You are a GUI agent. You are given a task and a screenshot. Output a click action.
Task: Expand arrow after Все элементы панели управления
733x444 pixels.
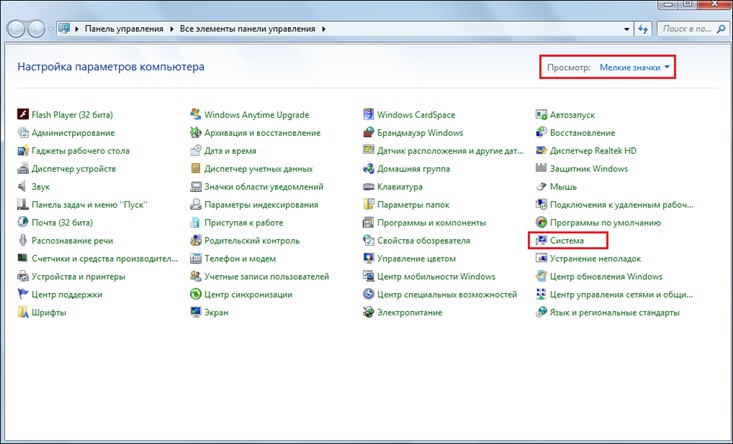tap(323, 29)
